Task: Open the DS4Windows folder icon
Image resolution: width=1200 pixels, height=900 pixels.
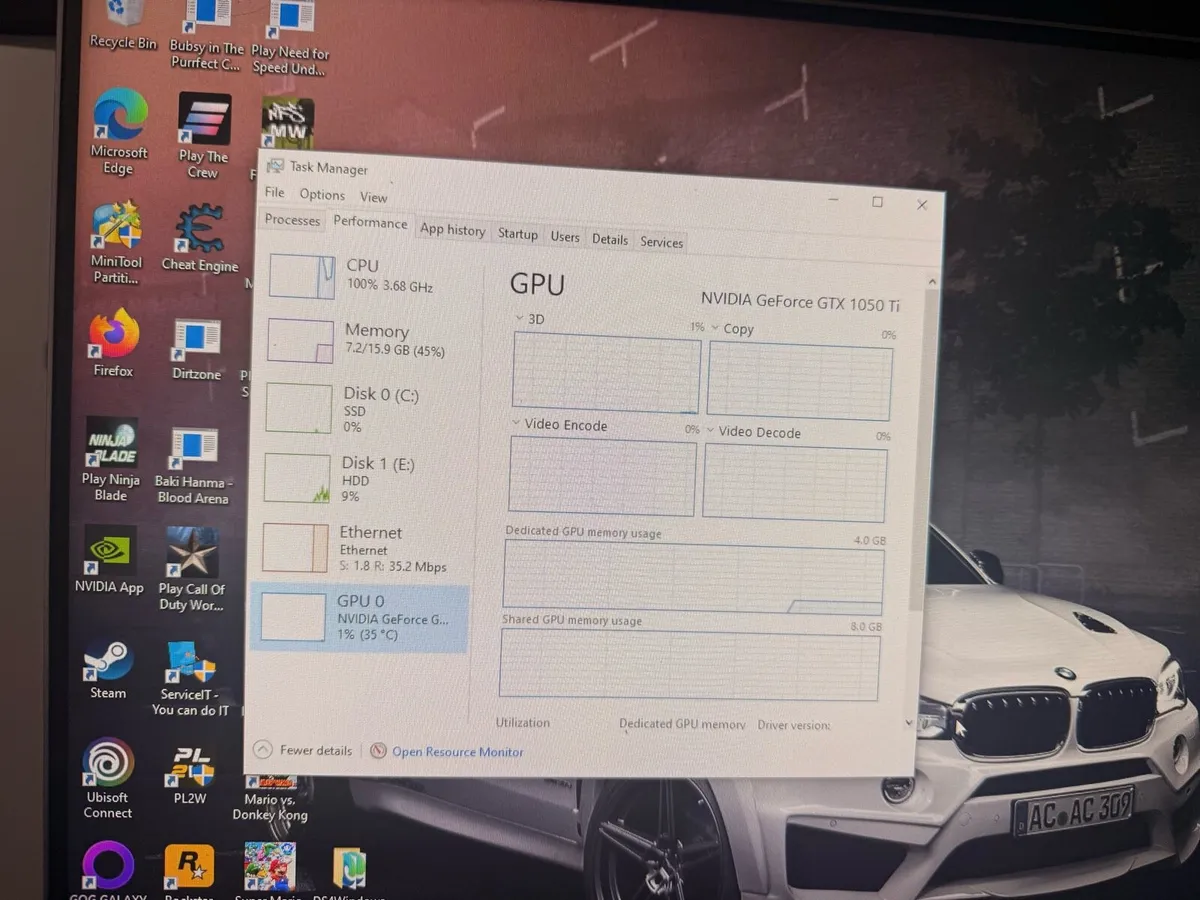Action: 349,873
